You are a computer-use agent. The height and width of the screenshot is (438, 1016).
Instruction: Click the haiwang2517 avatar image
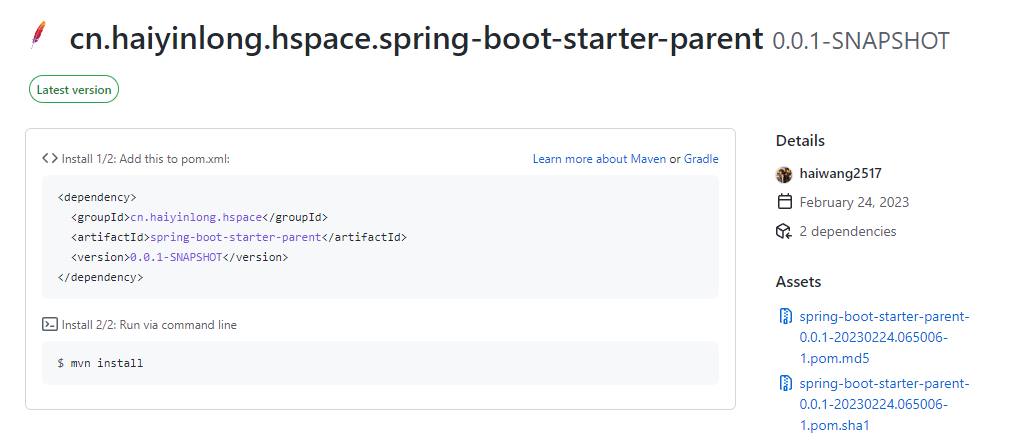pyautogui.click(x=784, y=174)
